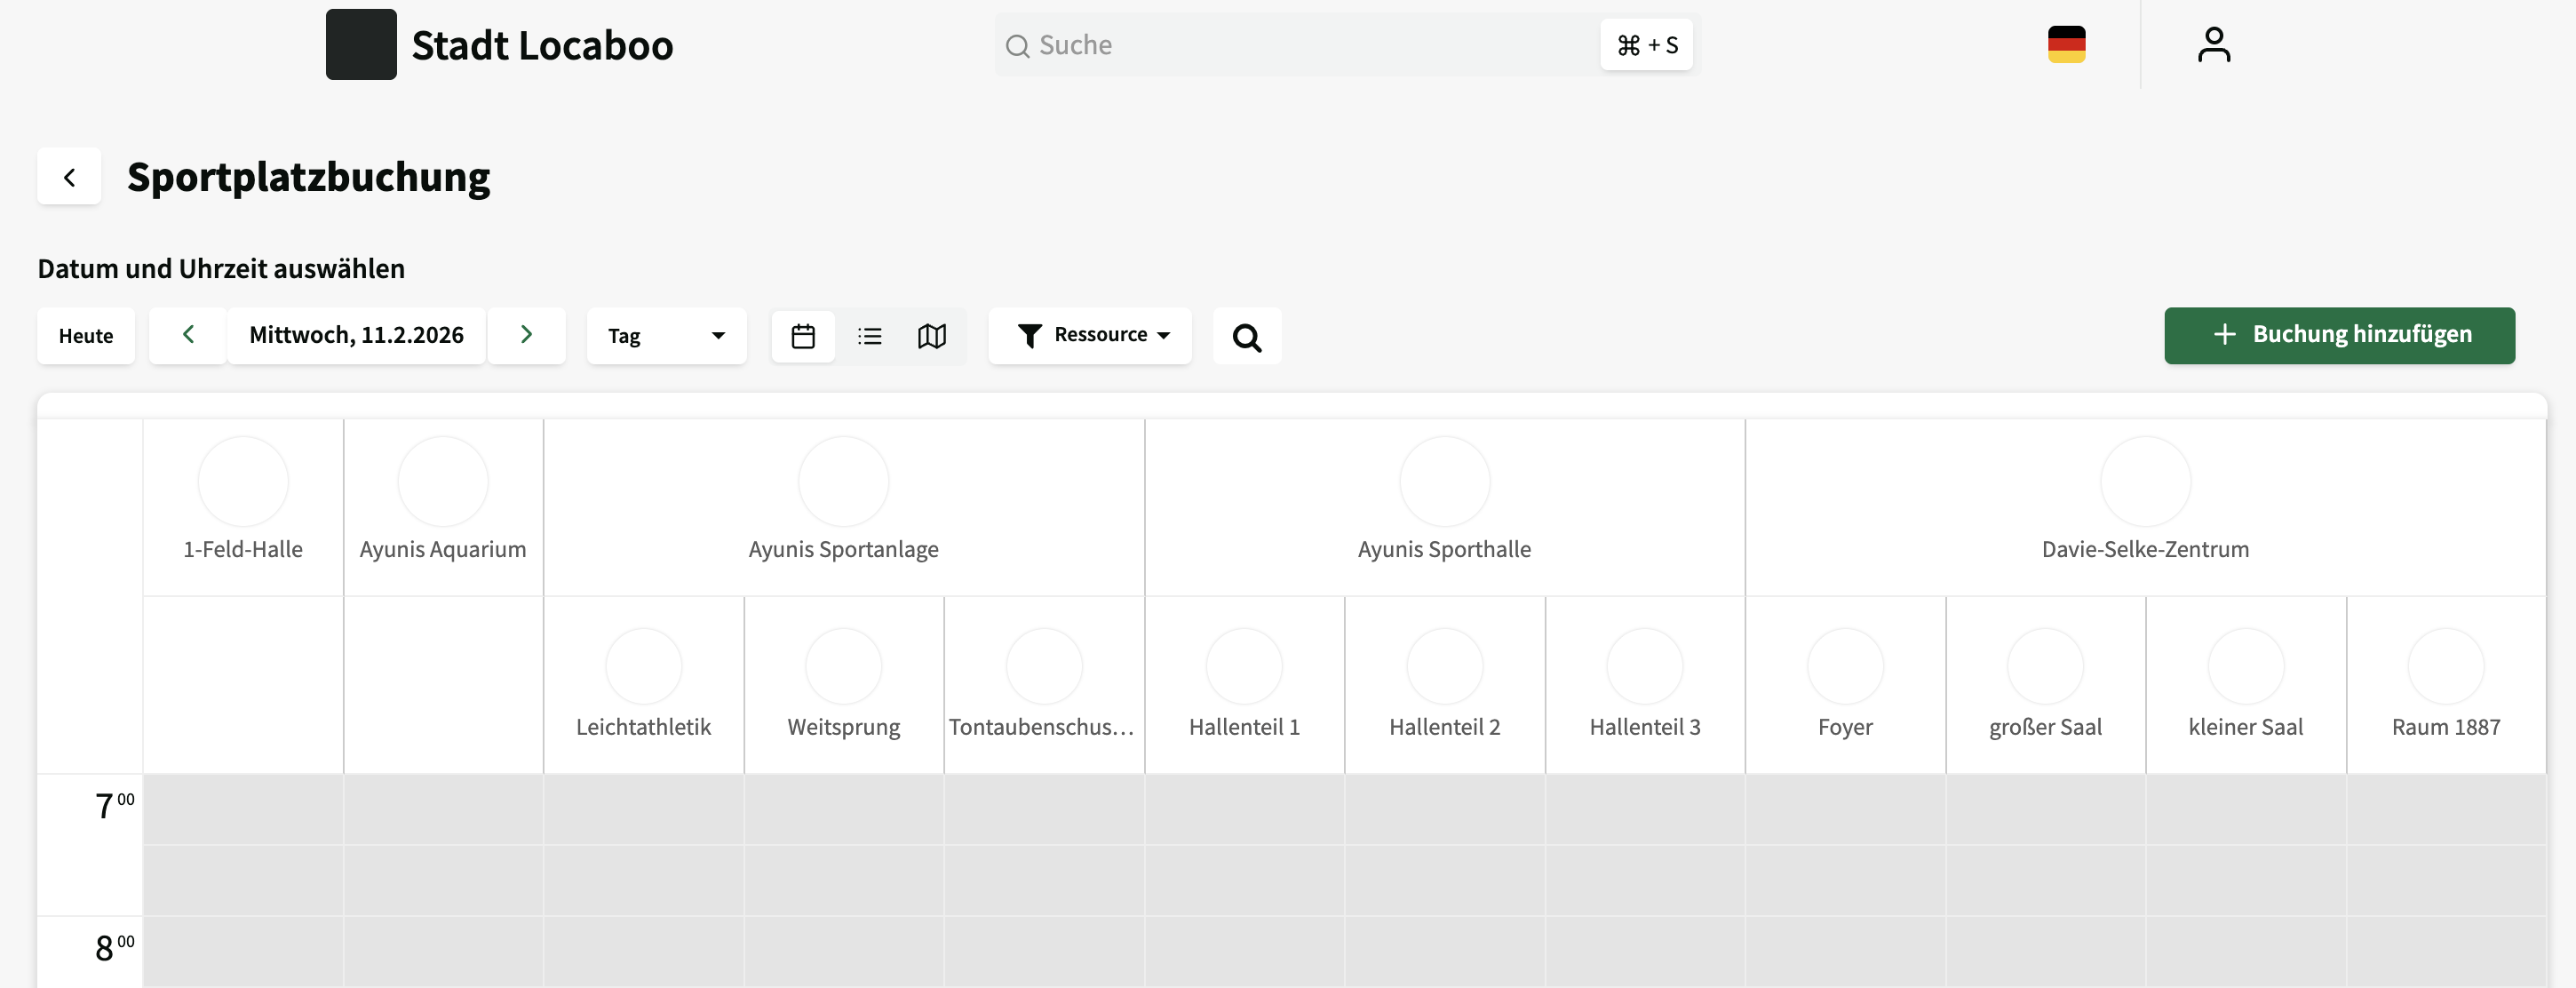The width and height of the screenshot is (2576, 988).
Task: Click the Stadt Locaboo logo
Action: pyautogui.click(x=361, y=45)
